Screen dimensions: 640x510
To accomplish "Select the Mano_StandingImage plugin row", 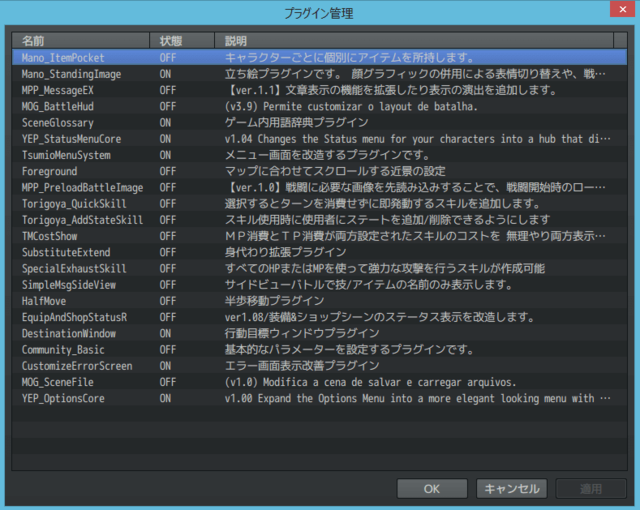I will (320, 74).
